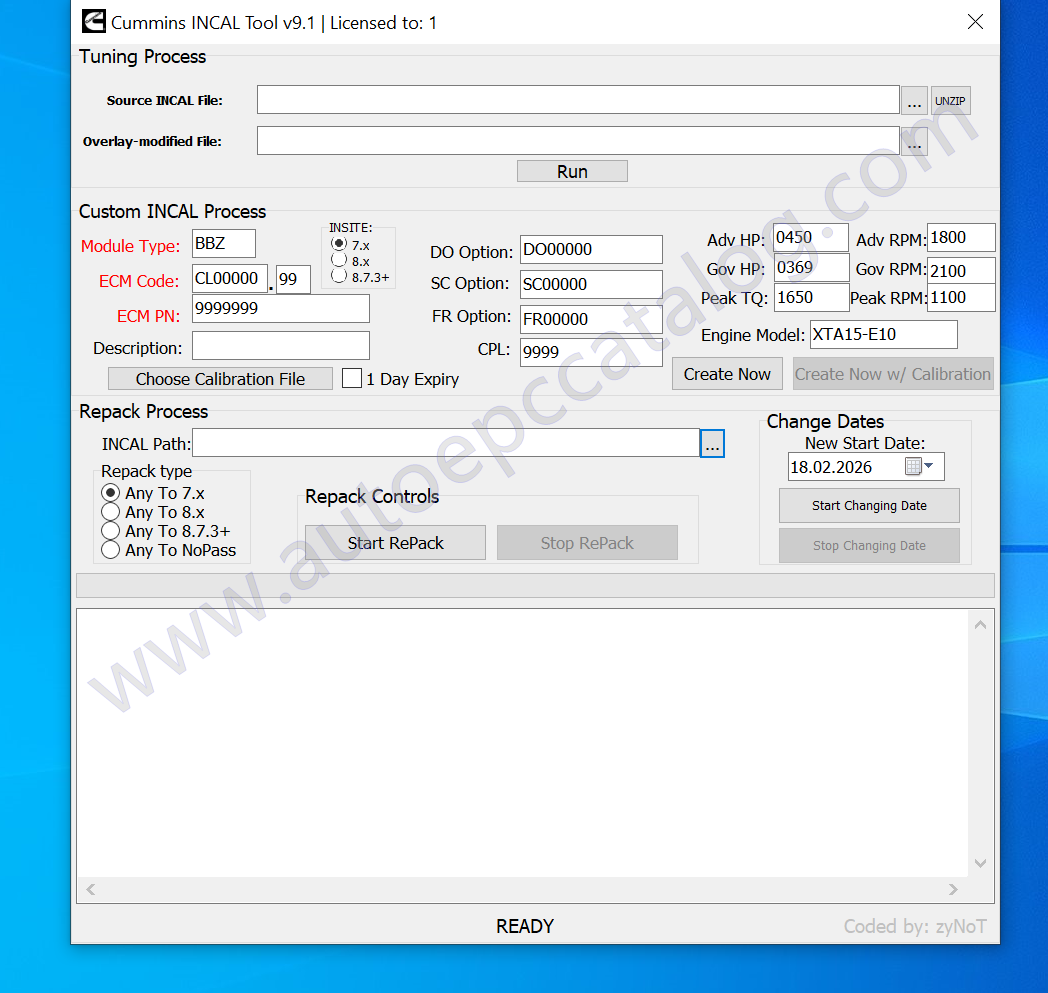Start the repack with Start RePack
Viewport: 1048px width, 993px height.
(x=395, y=542)
